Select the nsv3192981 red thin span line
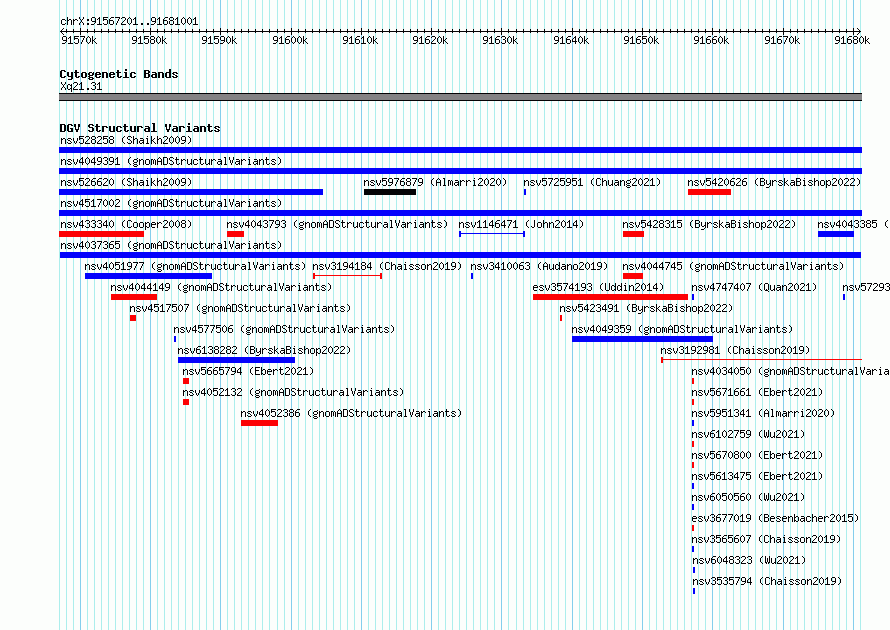This screenshot has width=890, height=630. click(761, 360)
